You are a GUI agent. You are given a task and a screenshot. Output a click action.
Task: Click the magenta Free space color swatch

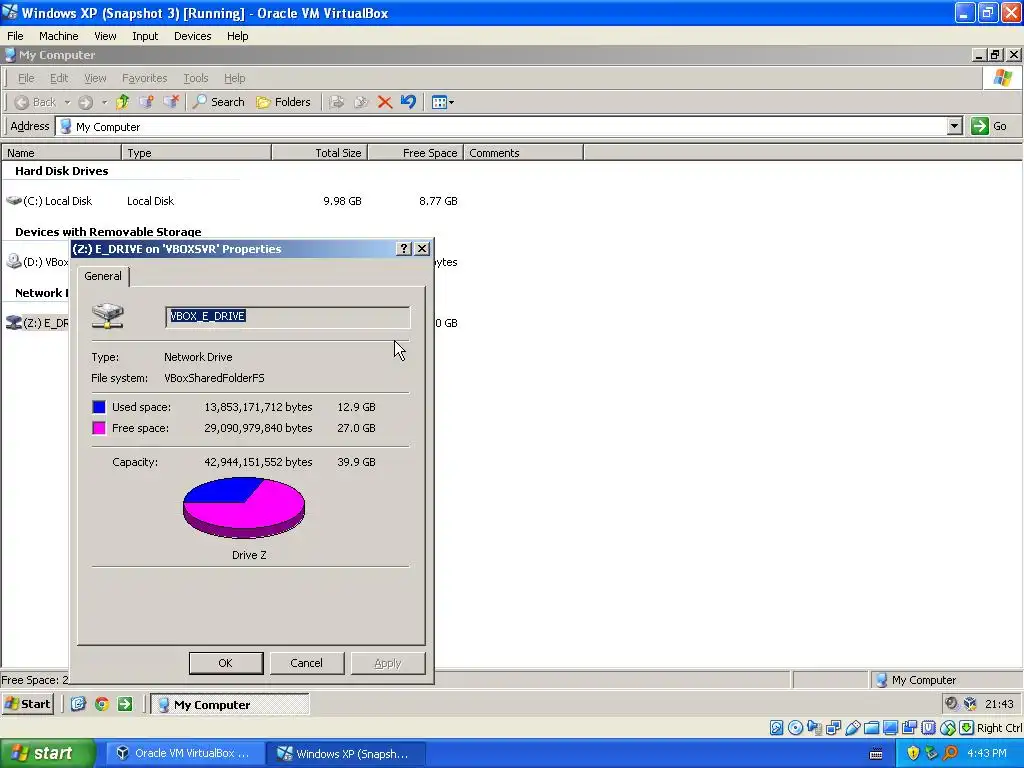tap(99, 428)
